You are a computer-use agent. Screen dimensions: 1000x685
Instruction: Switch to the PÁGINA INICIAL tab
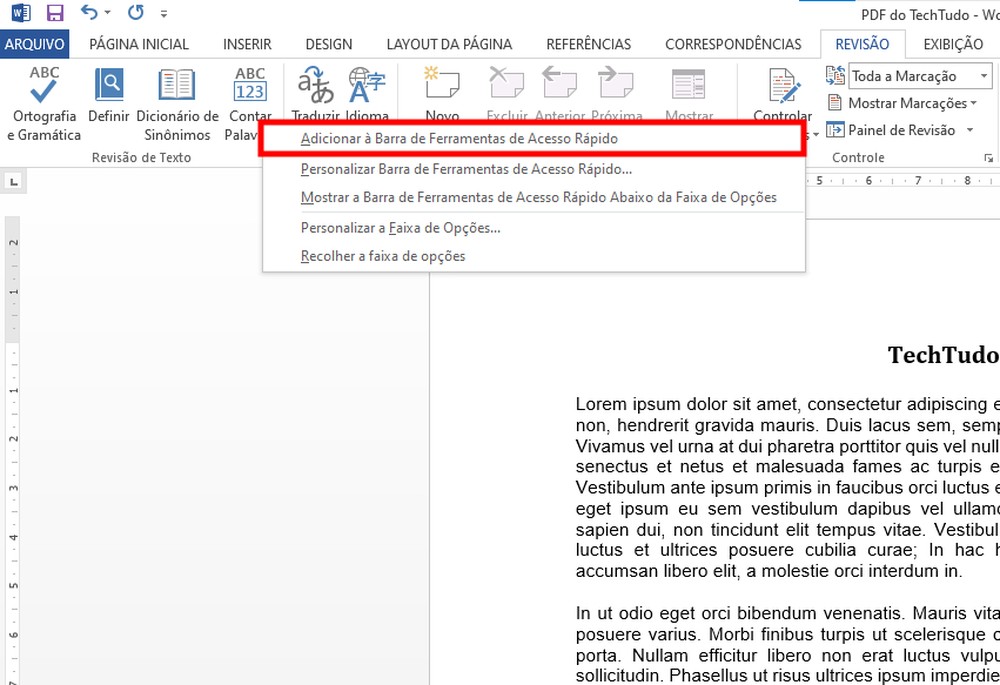(139, 44)
